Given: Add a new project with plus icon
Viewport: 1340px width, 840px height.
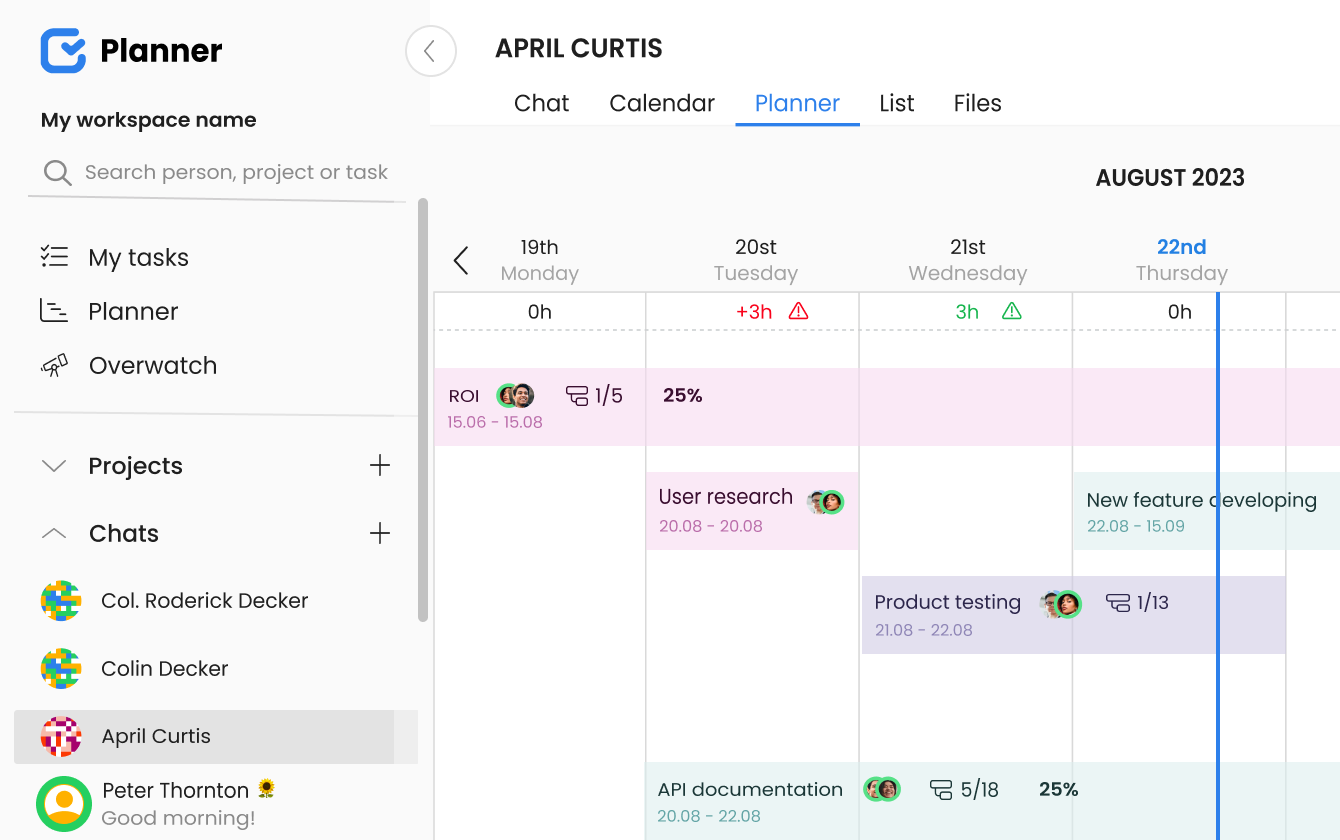Looking at the screenshot, I should [380, 465].
